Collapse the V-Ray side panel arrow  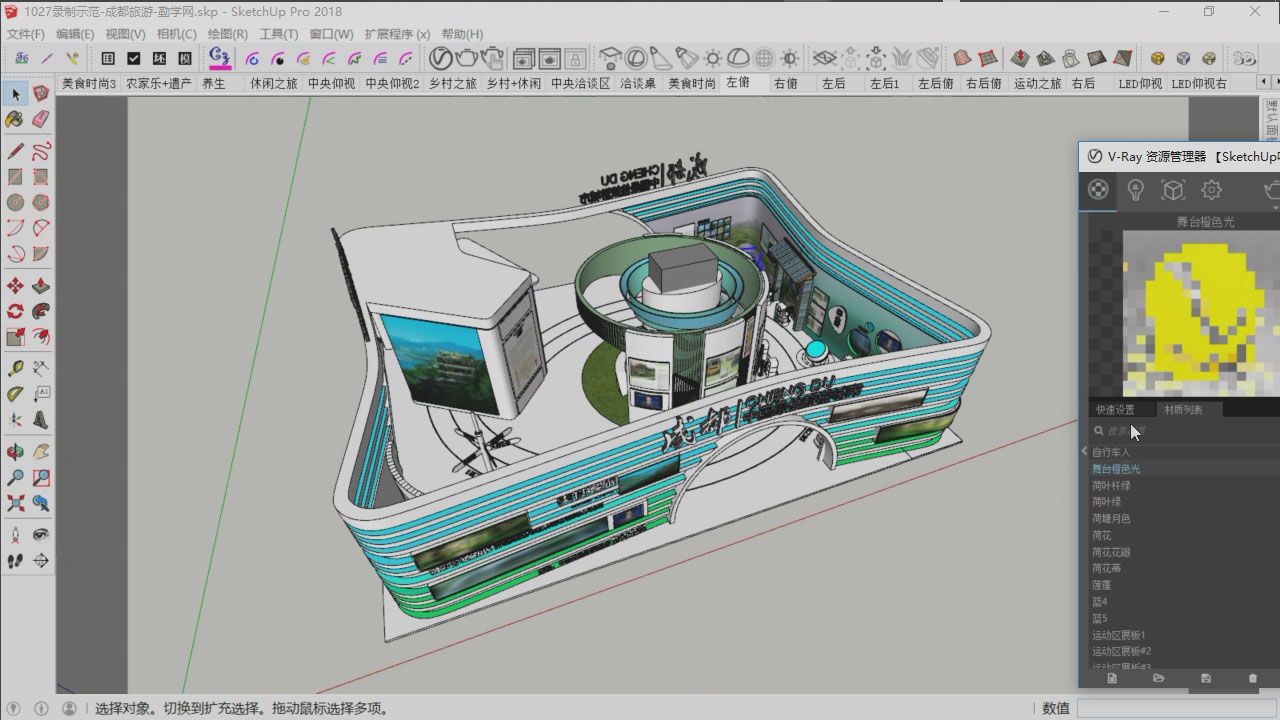tap(1084, 452)
